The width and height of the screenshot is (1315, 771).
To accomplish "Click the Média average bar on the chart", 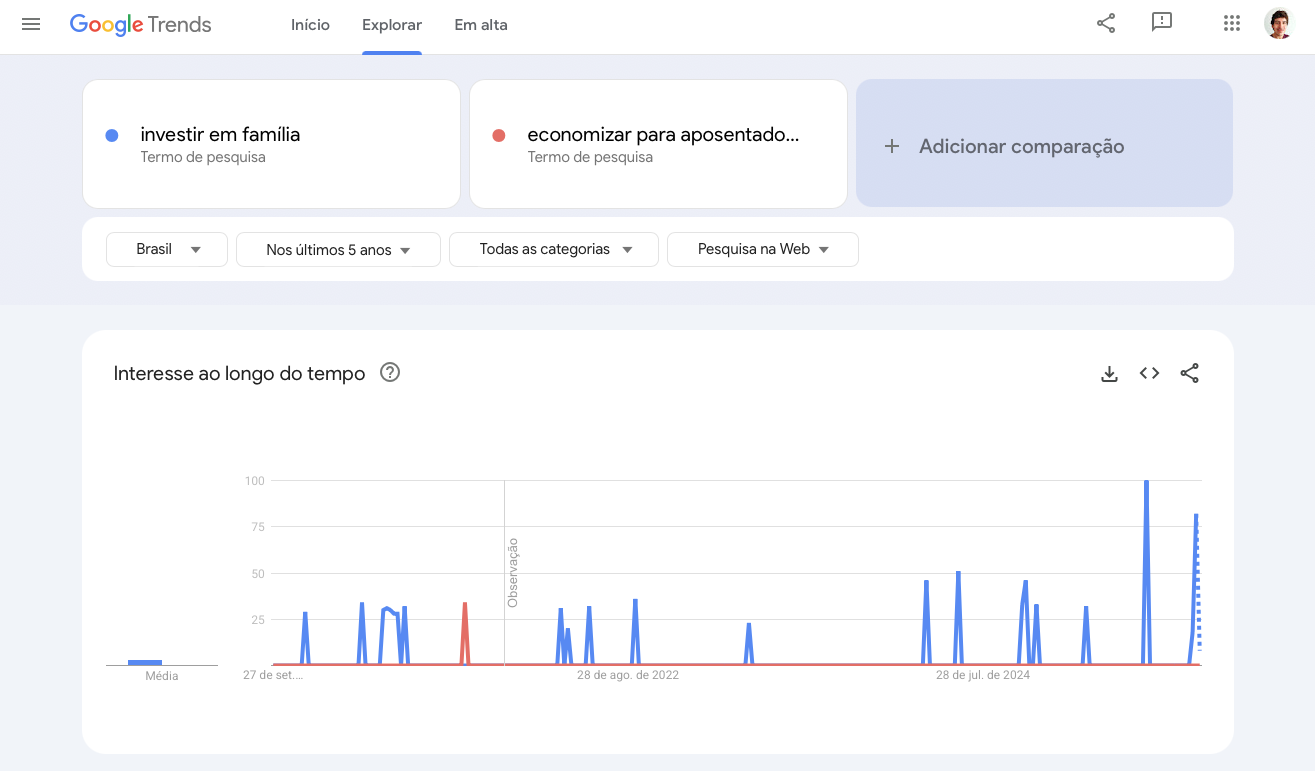I will pyautogui.click(x=146, y=662).
